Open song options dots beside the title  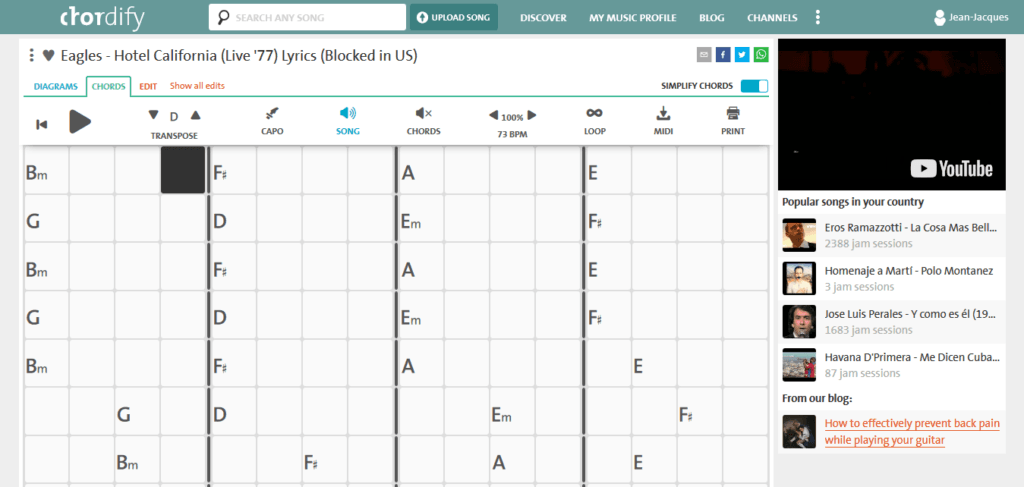tap(31, 55)
